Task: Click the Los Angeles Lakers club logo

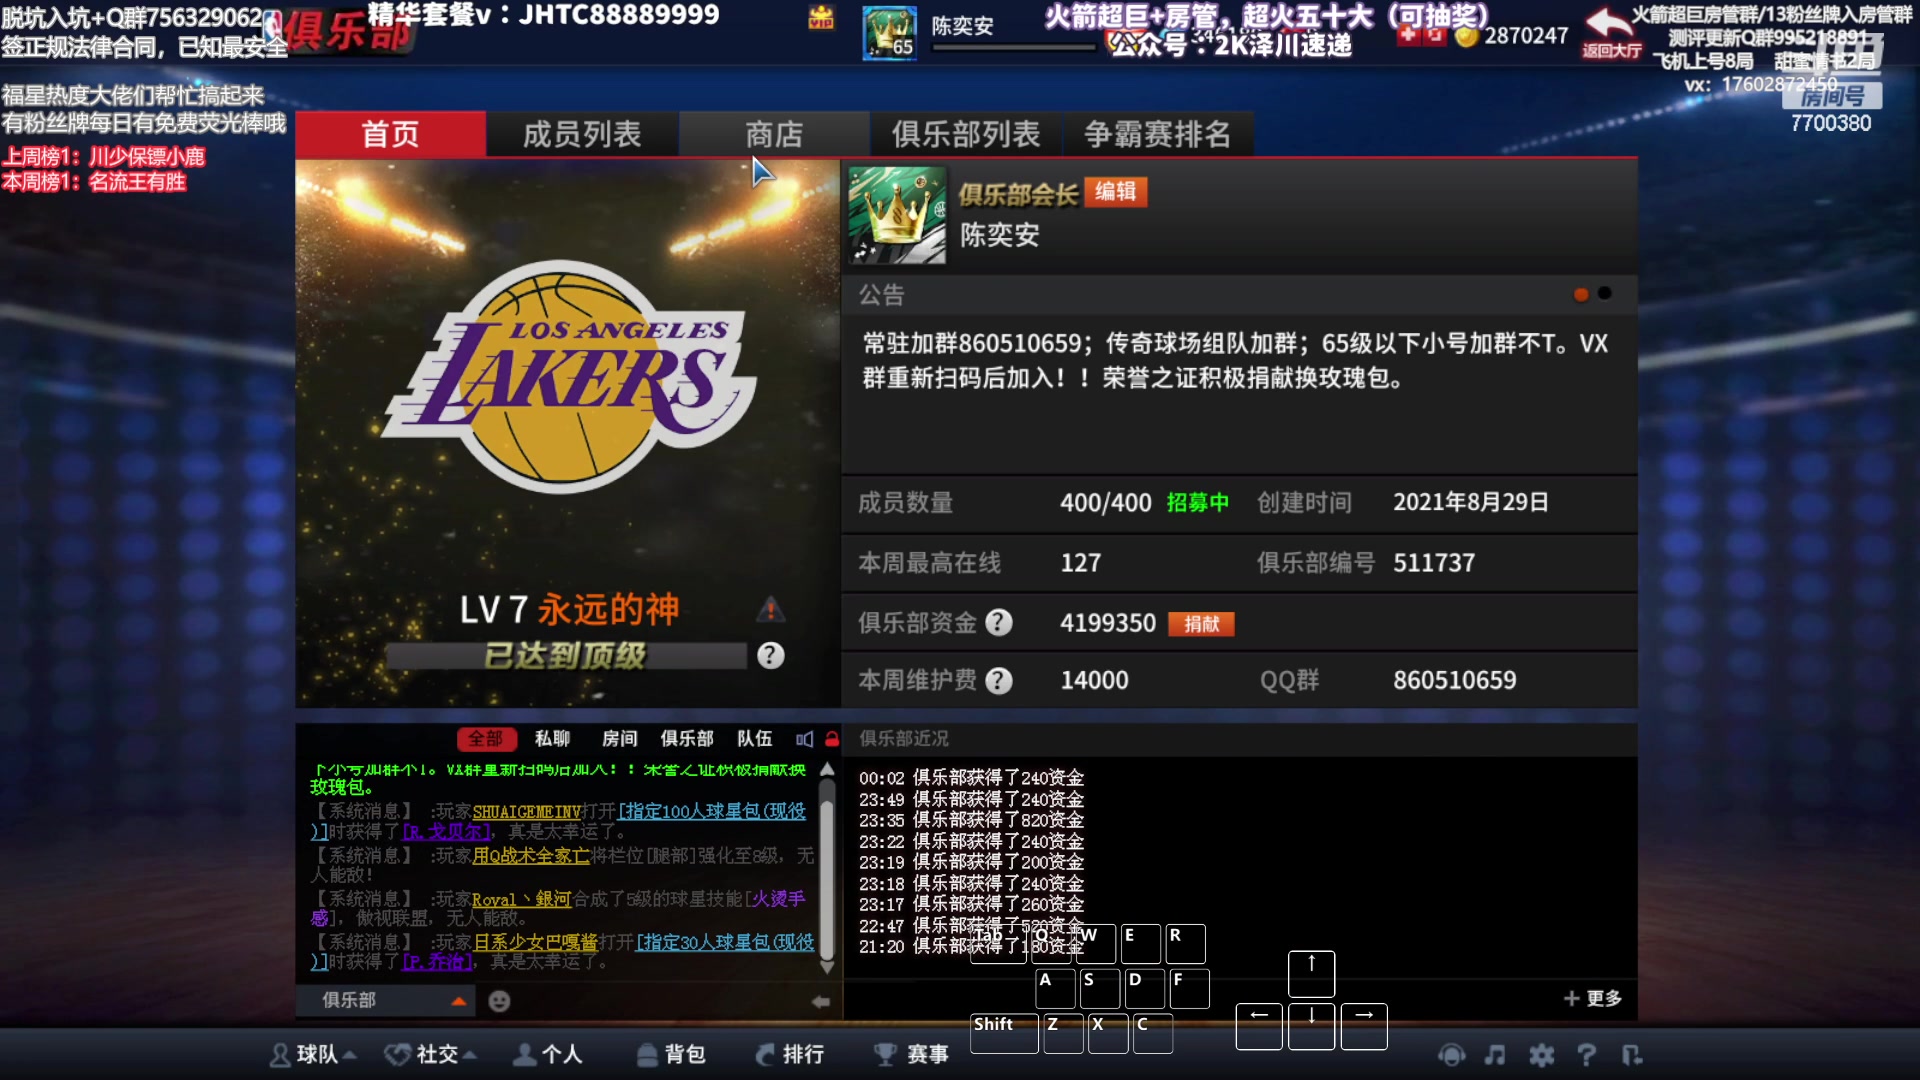Action: pos(569,377)
